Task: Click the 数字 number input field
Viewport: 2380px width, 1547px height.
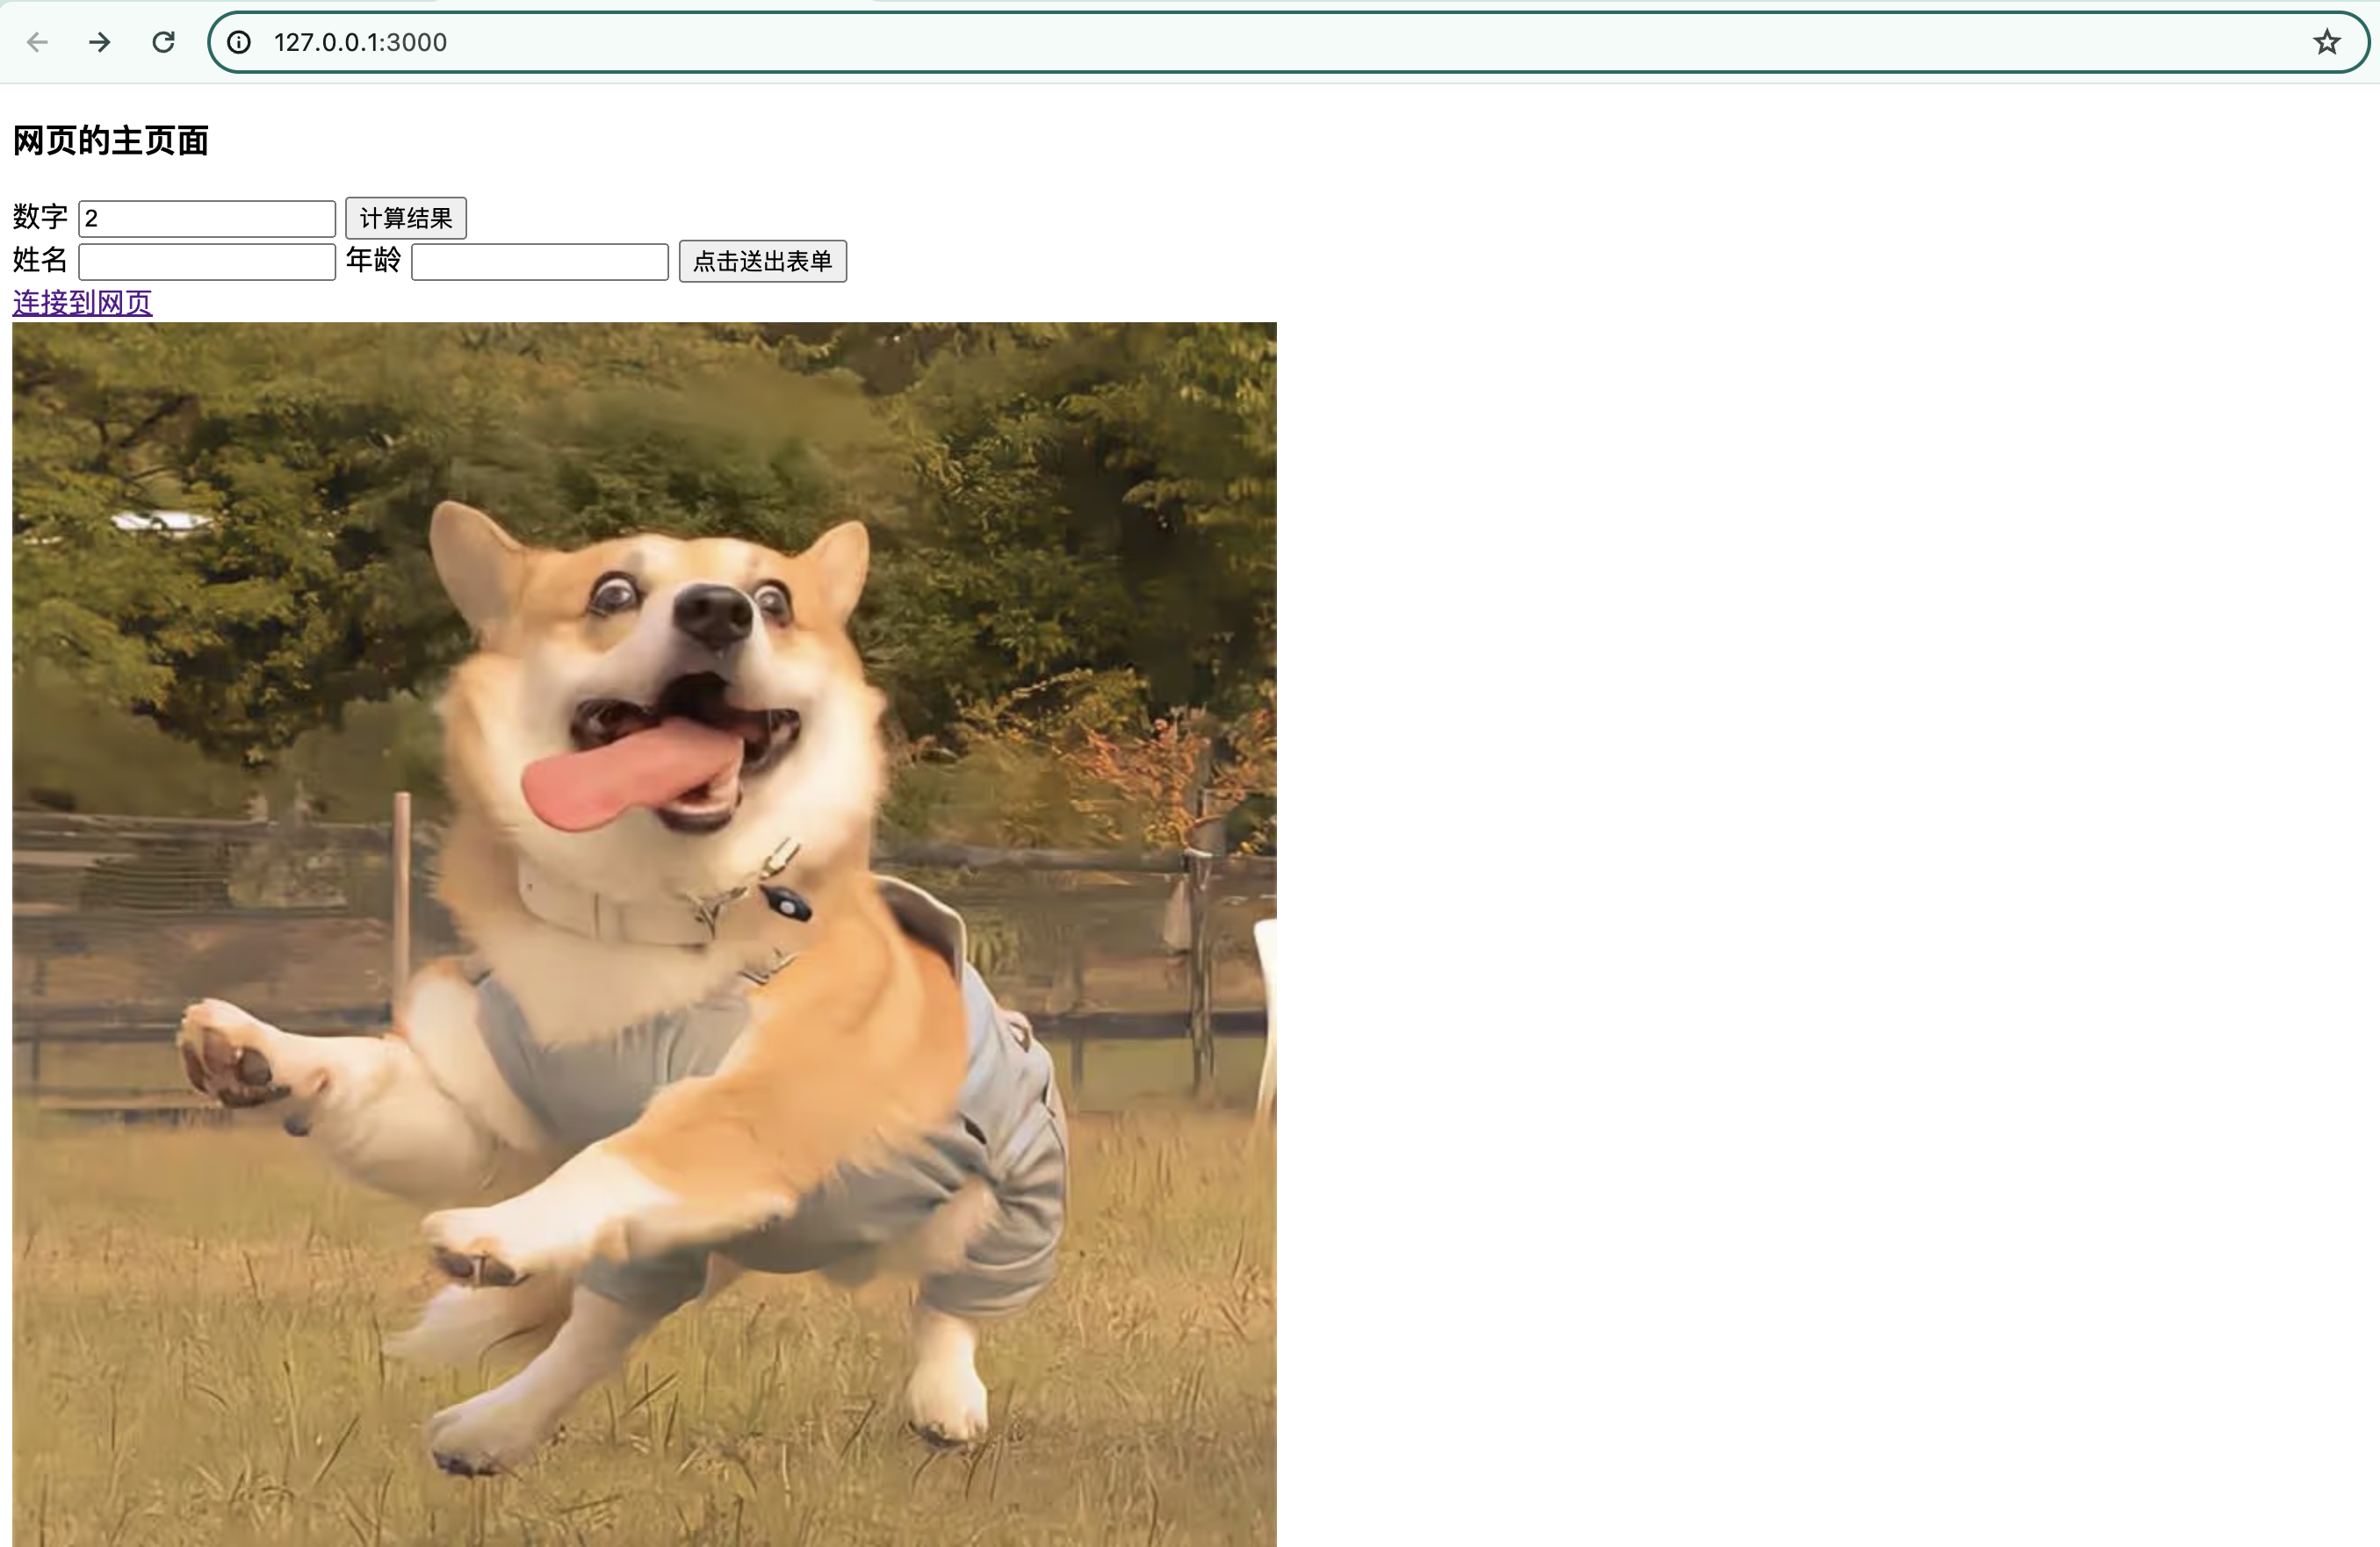Action: coord(207,218)
